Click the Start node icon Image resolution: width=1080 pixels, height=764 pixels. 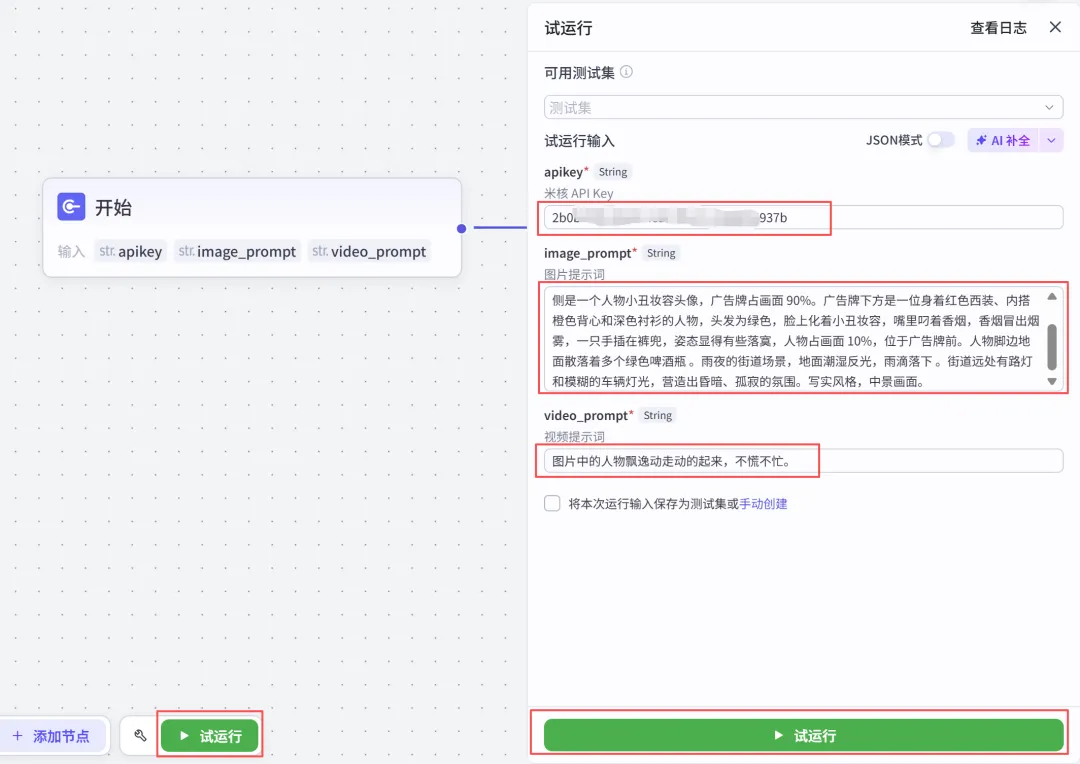(x=71, y=207)
